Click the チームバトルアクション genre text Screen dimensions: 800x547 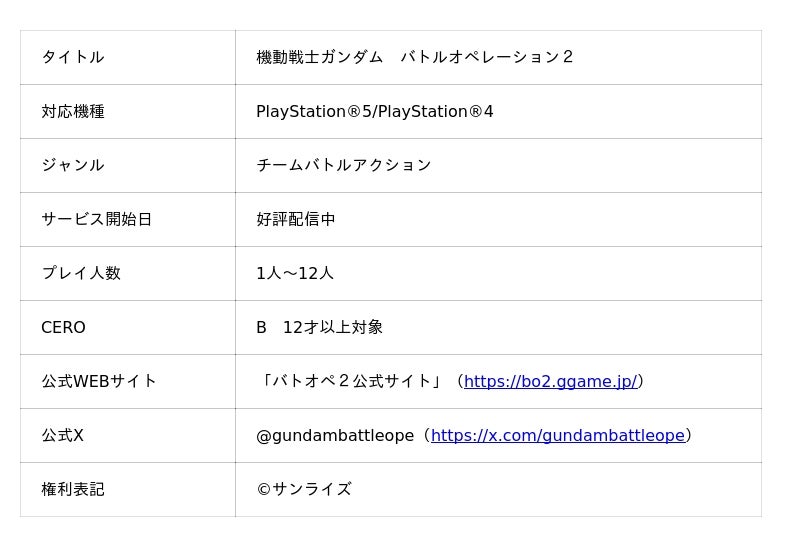click(x=343, y=165)
